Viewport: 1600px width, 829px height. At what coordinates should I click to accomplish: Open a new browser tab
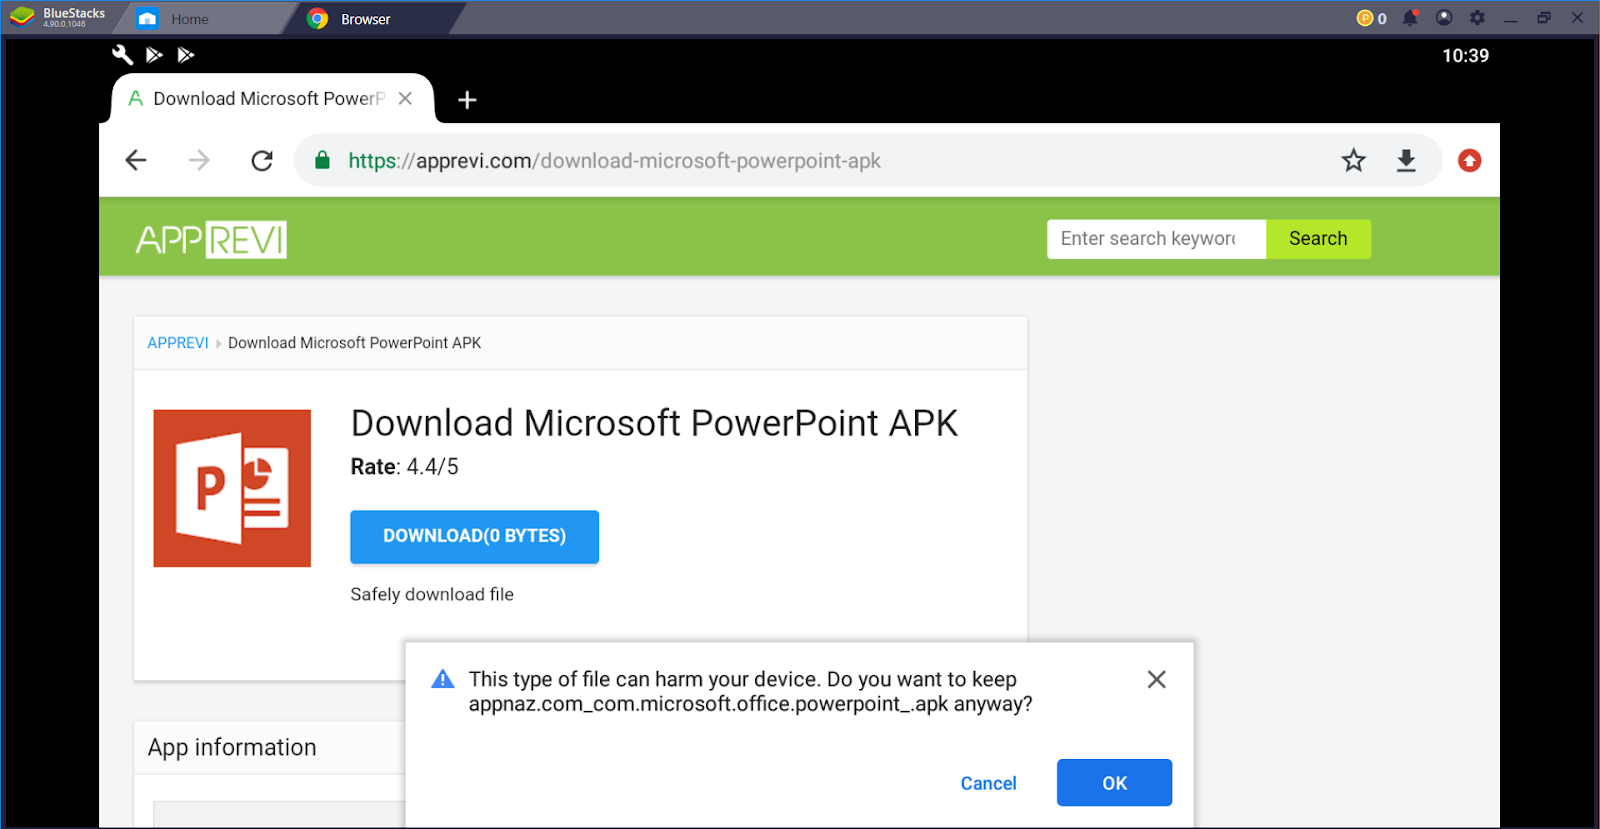coord(467,100)
